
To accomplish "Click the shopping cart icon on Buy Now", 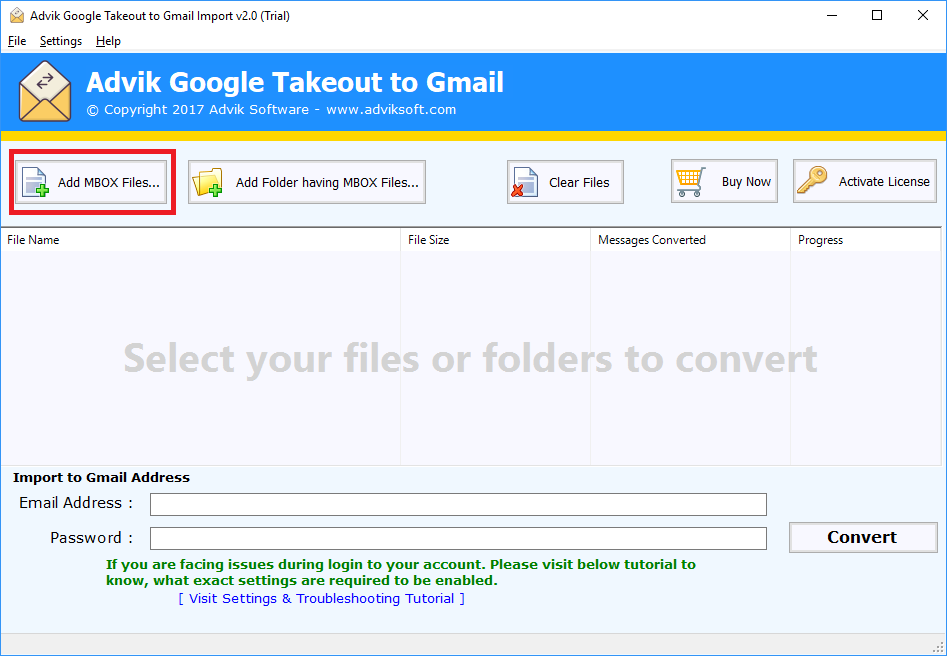I will pos(690,182).
